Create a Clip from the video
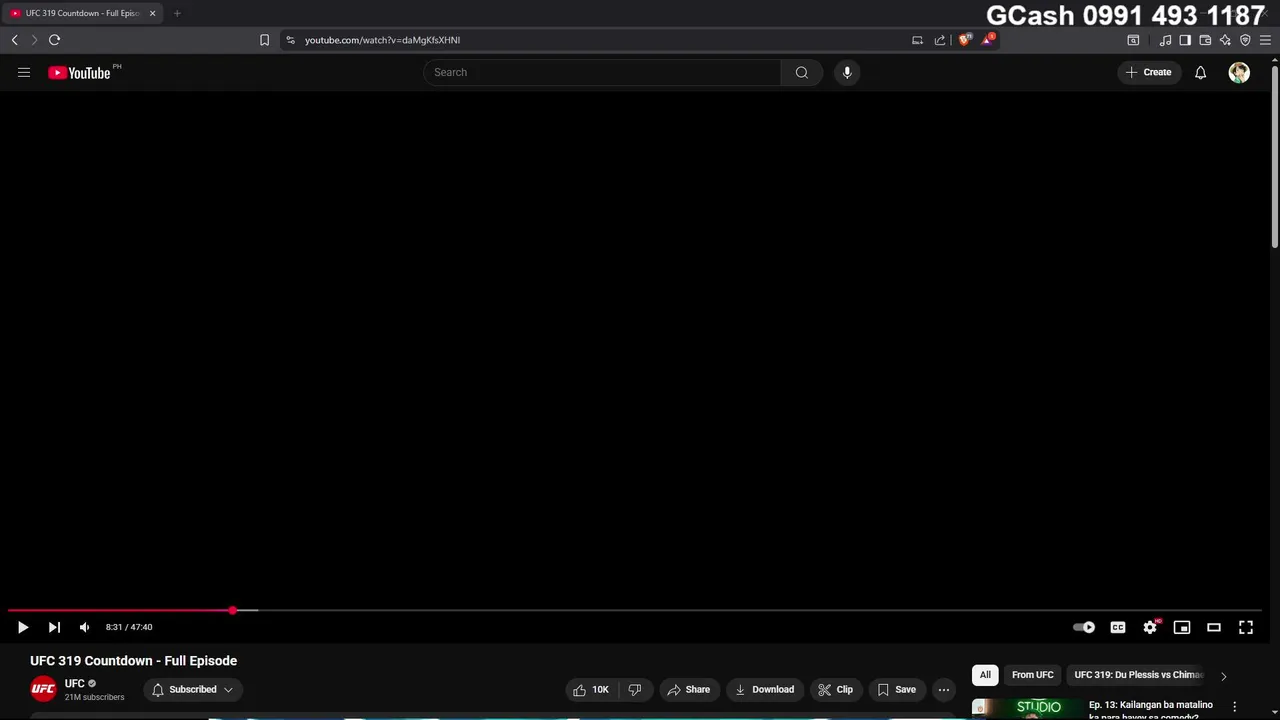 tap(835, 689)
